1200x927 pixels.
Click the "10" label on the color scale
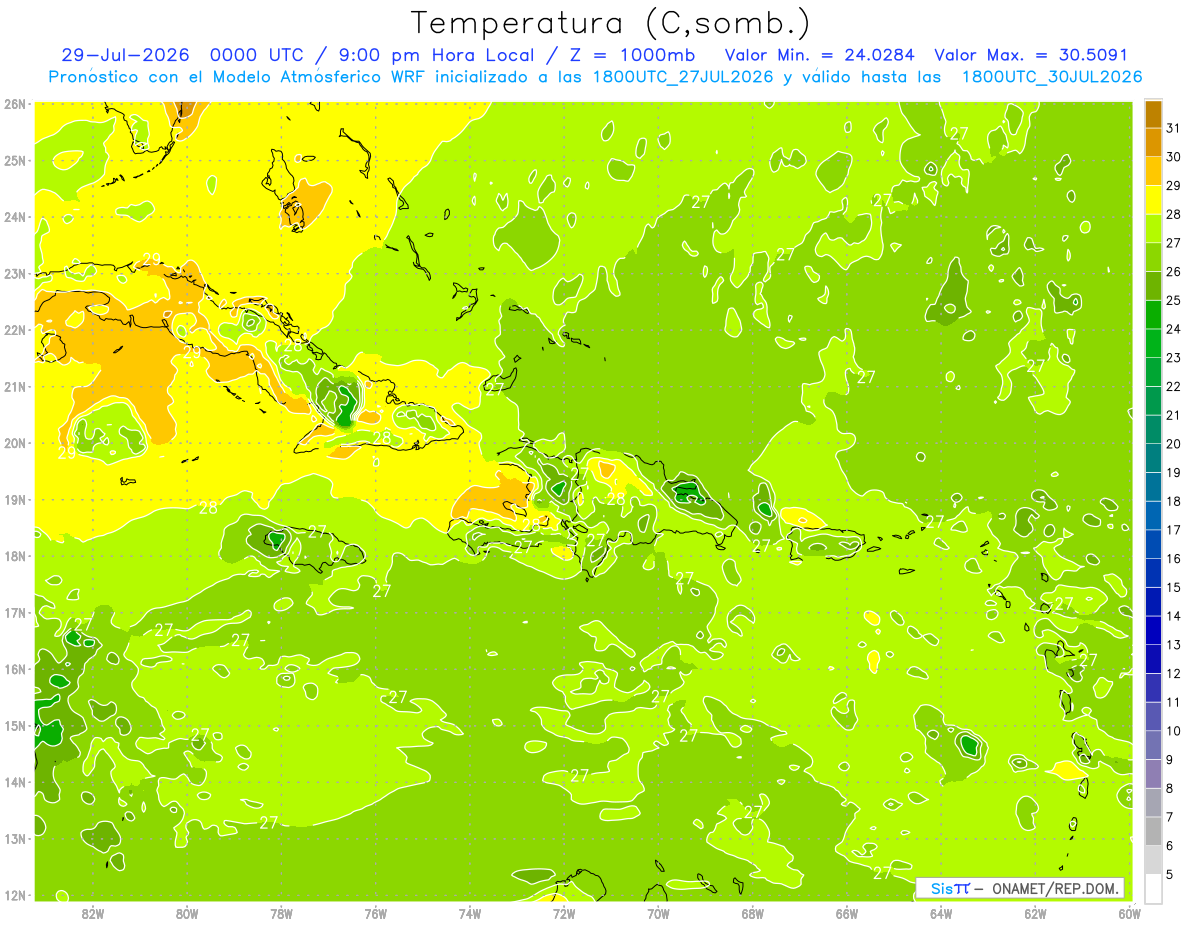pyautogui.click(x=1173, y=731)
